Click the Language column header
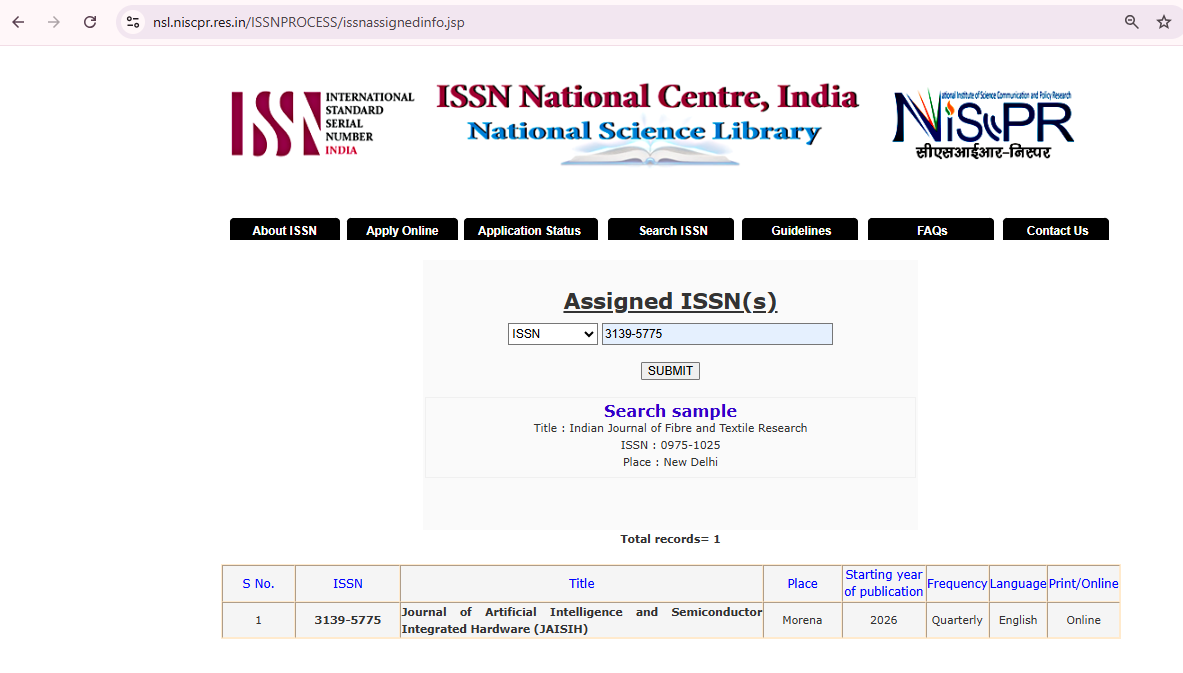Image resolution: width=1183 pixels, height=673 pixels. pos(1018,583)
